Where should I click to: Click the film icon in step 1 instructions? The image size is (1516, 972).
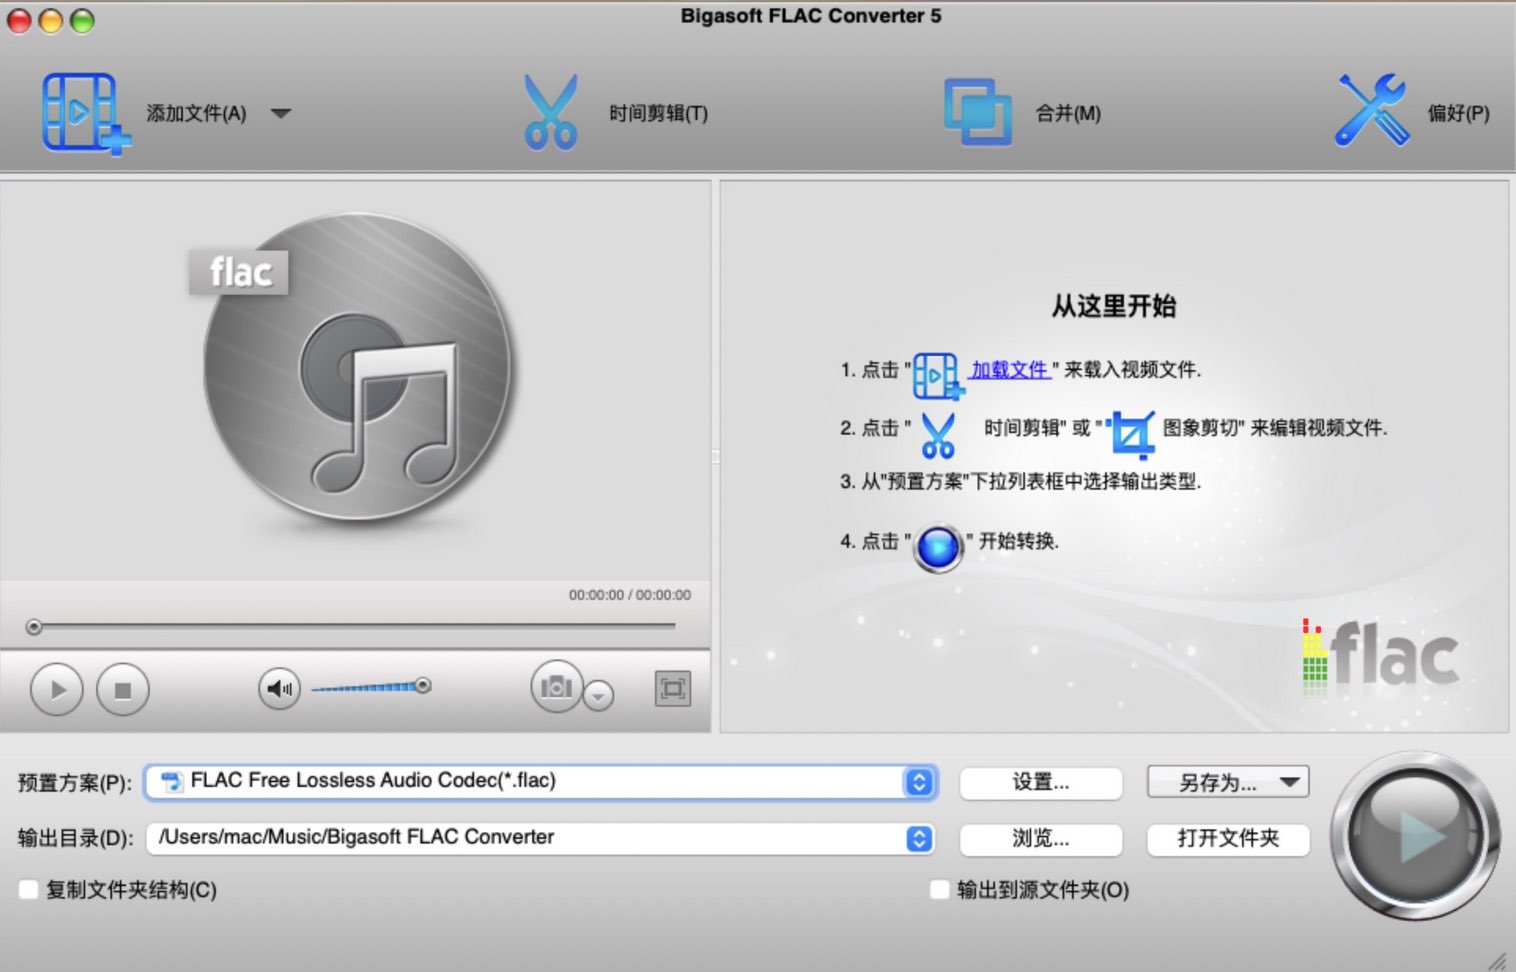click(938, 375)
